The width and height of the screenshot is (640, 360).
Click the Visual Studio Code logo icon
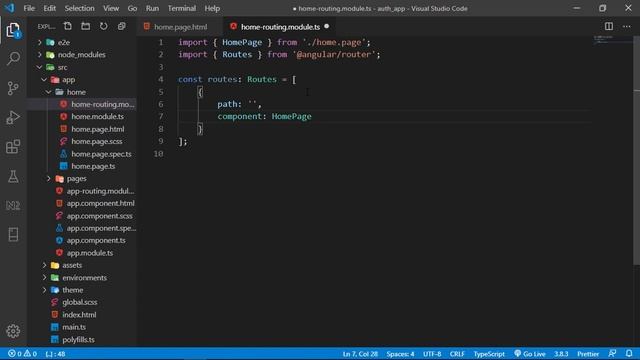pos(9,8)
